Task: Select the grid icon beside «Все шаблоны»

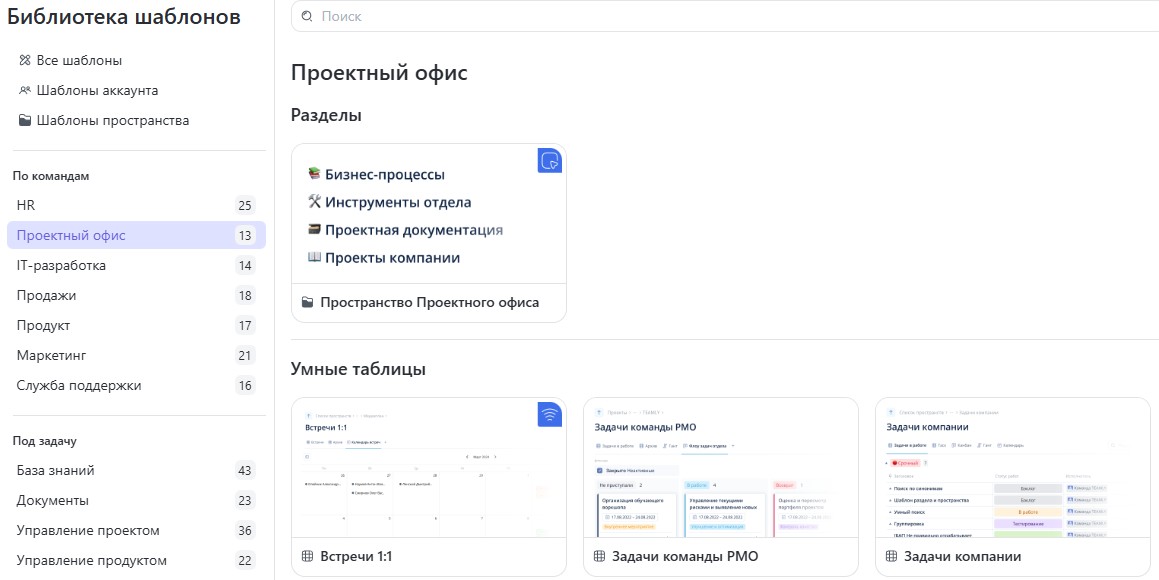Action: coord(26,60)
